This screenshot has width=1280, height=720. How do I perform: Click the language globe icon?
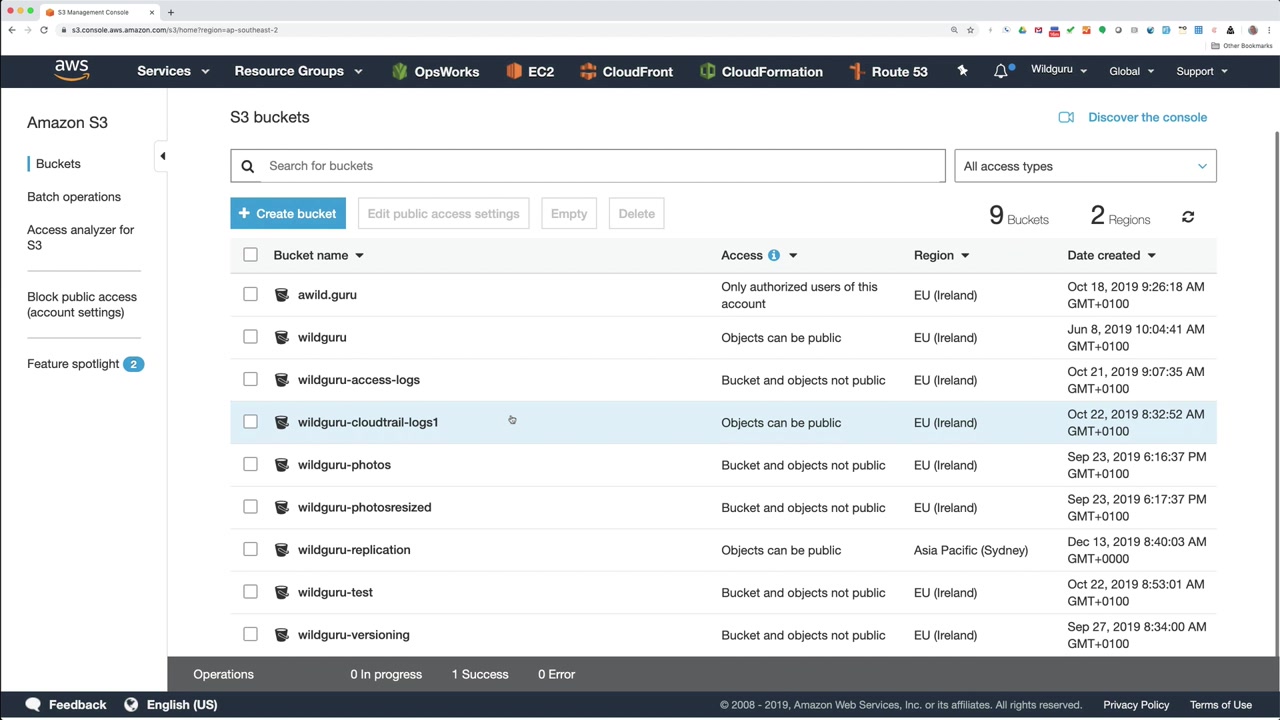(131, 705)
